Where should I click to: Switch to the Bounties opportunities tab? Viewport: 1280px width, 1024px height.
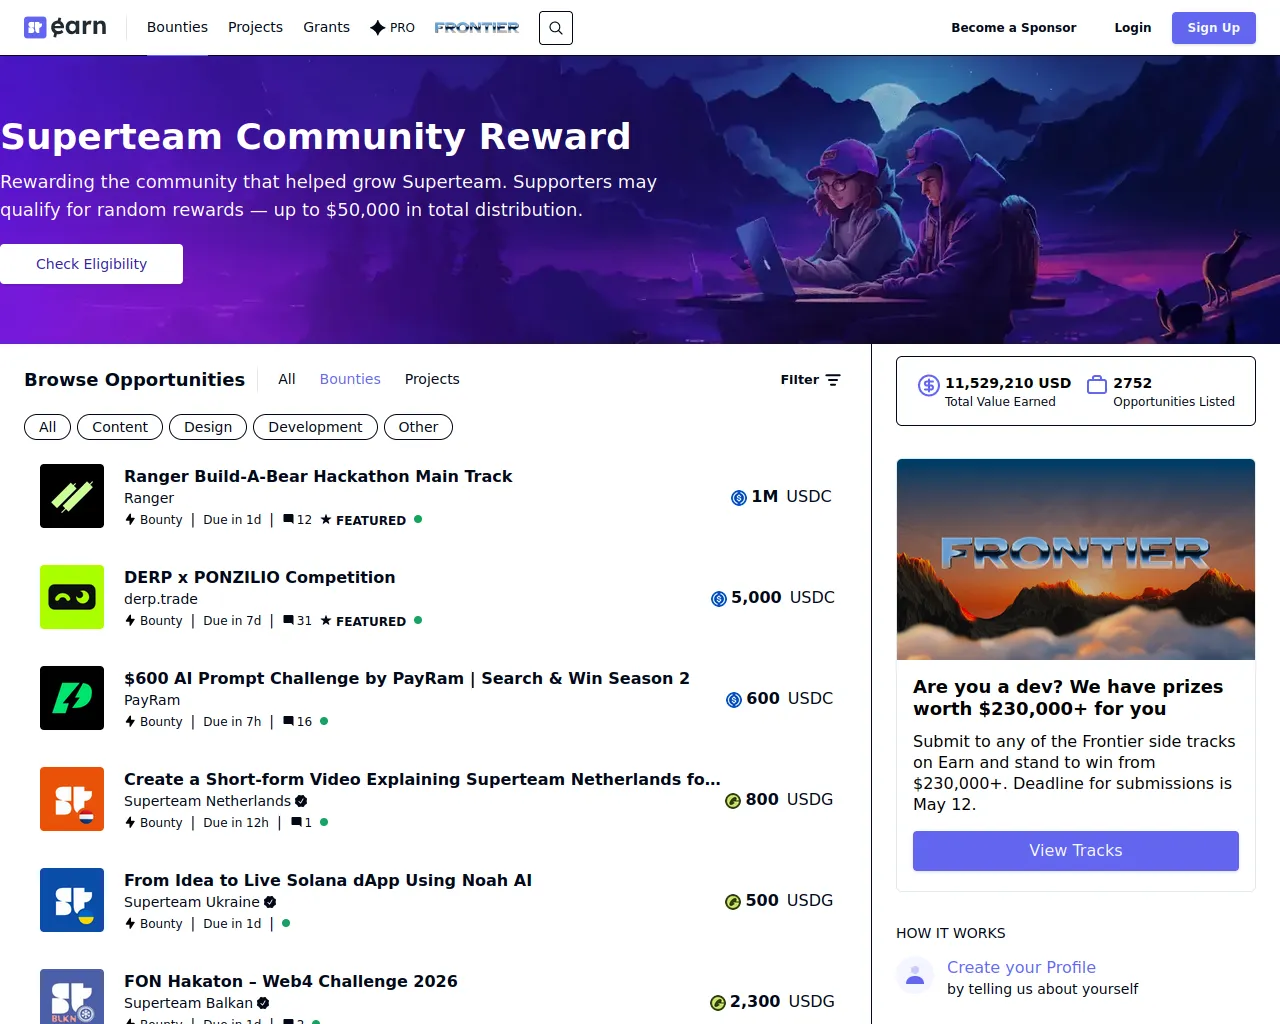[x=350, y=379]
